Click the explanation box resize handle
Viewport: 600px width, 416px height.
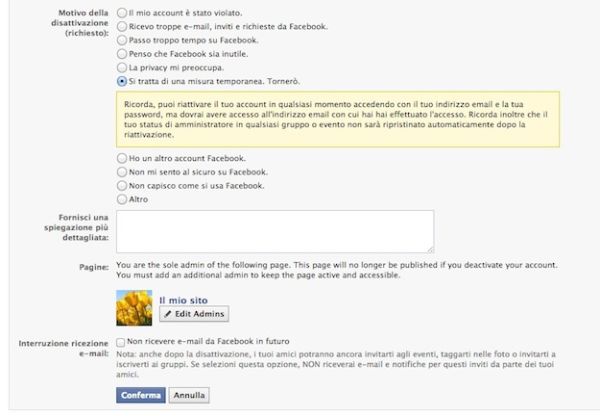(x=429, y=249)
